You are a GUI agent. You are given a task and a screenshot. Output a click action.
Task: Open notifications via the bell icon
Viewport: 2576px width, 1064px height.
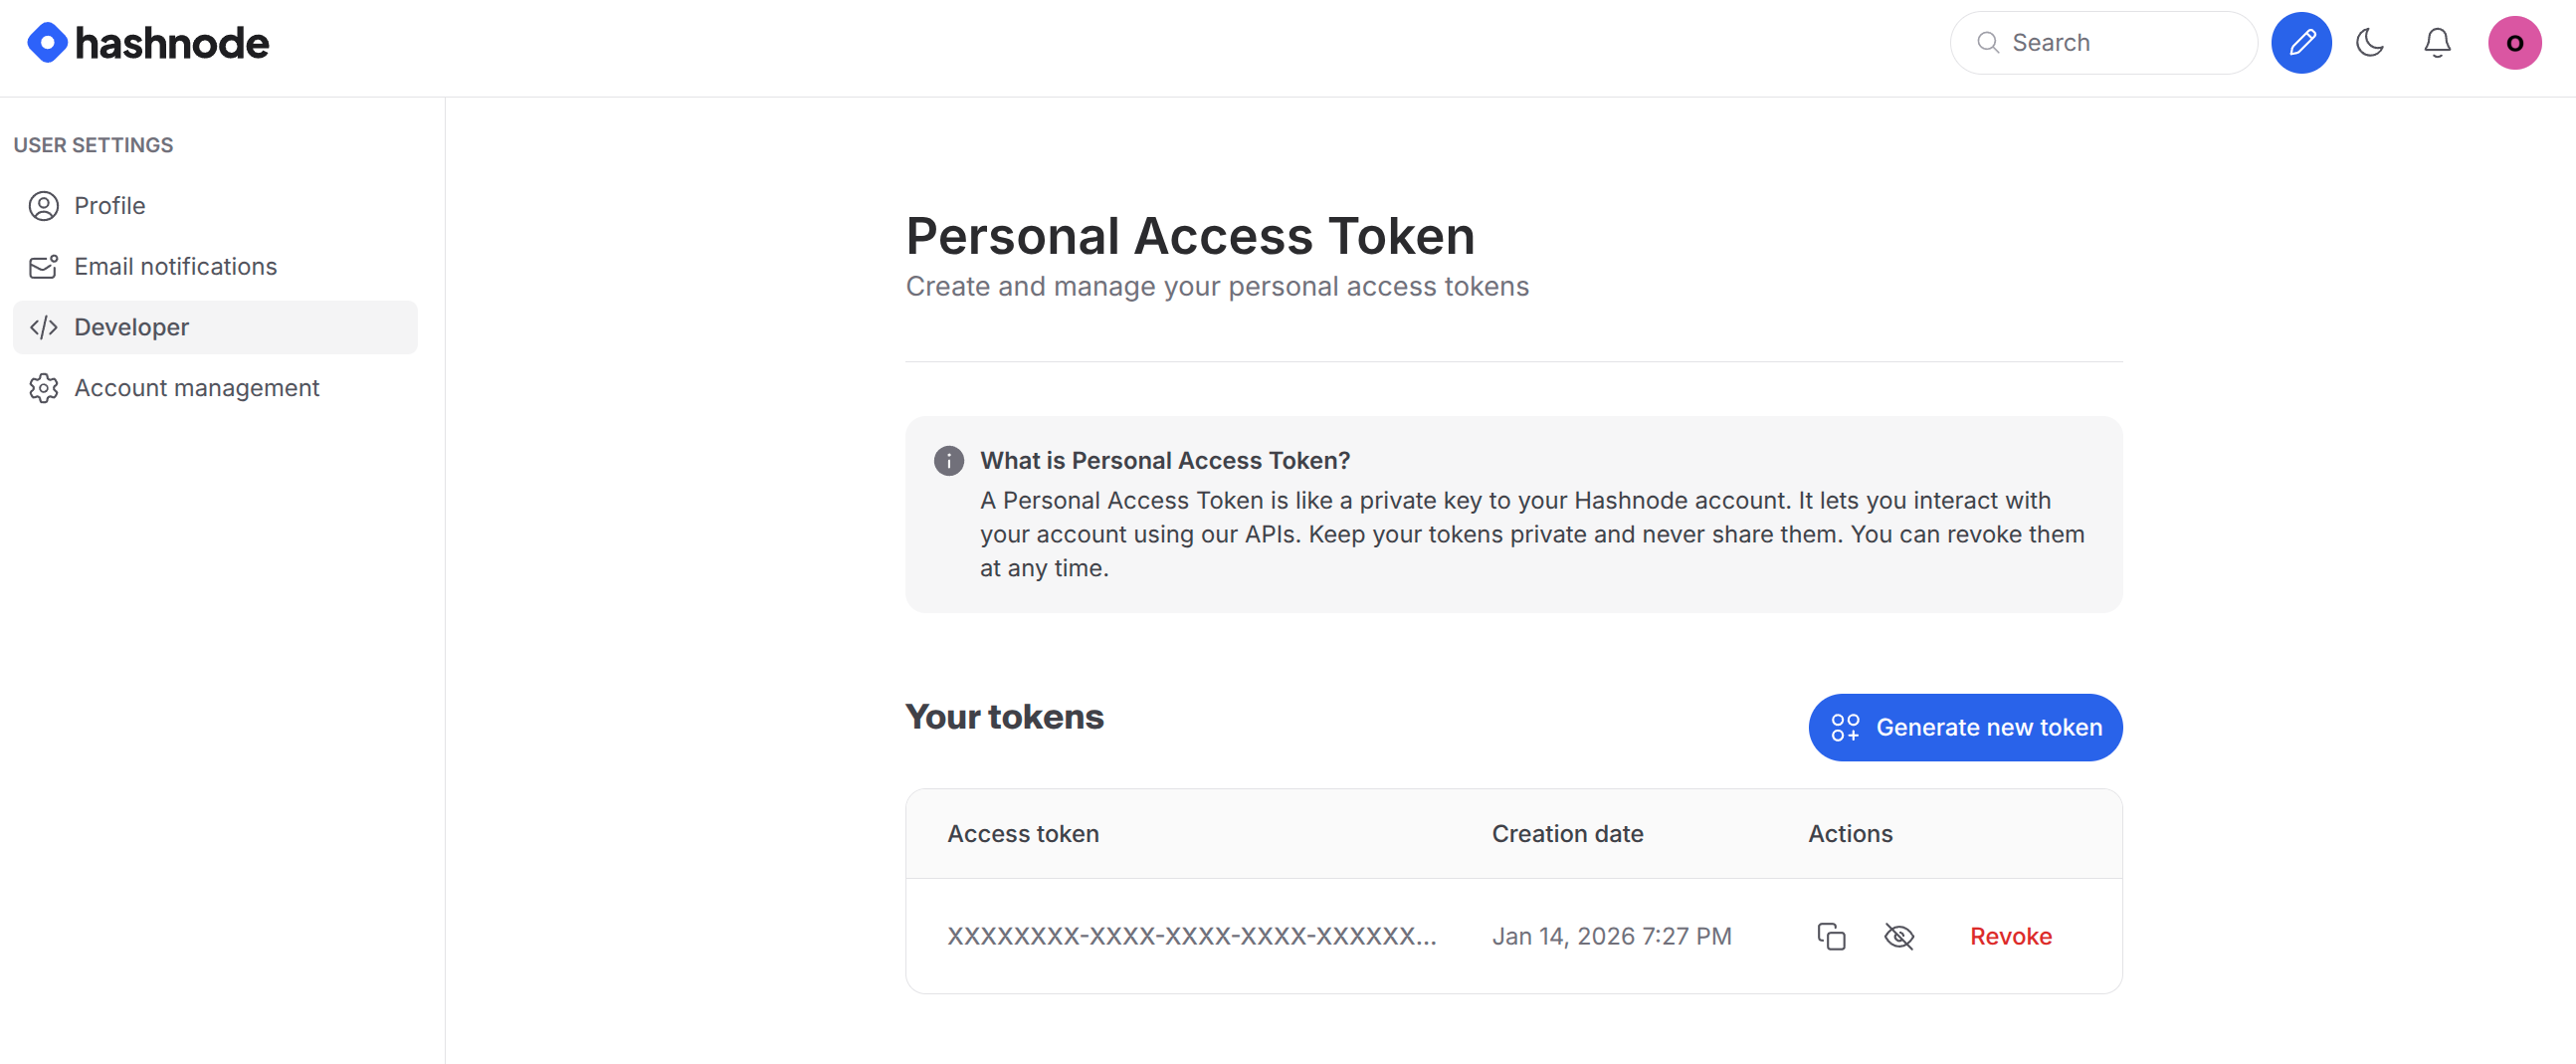click(2436, 42)
